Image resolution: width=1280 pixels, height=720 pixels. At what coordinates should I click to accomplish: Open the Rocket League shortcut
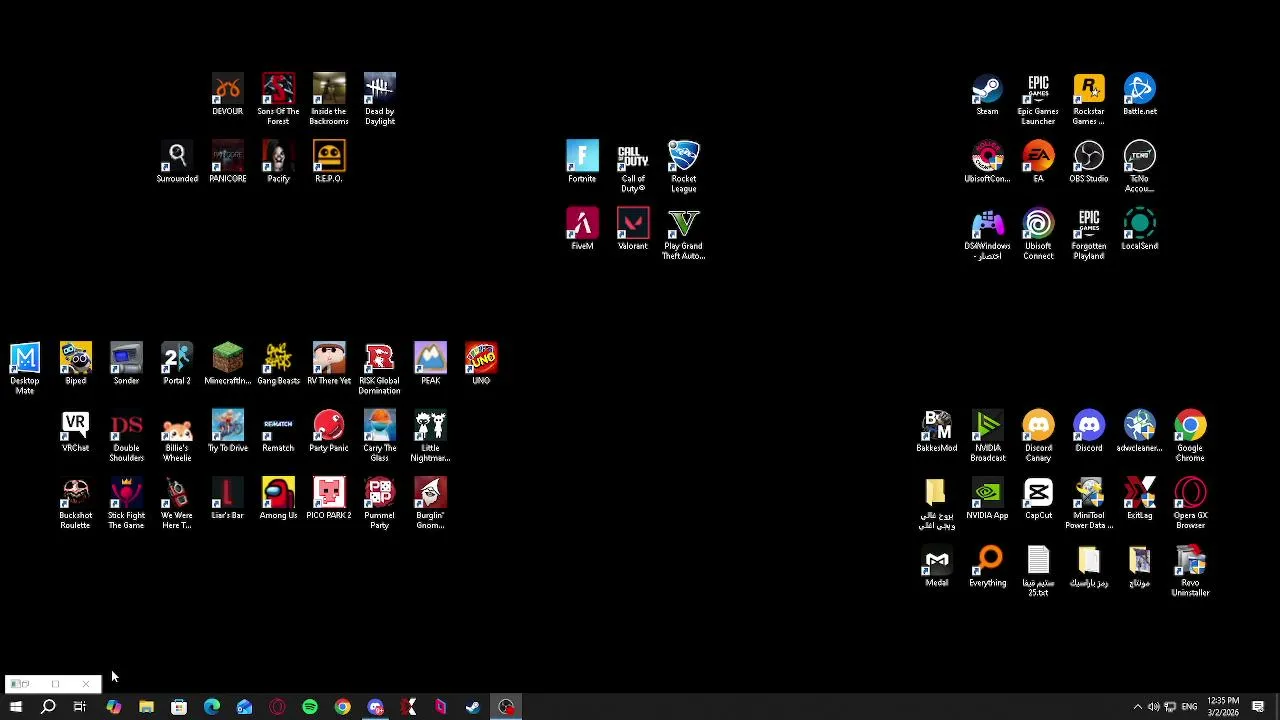684,167
